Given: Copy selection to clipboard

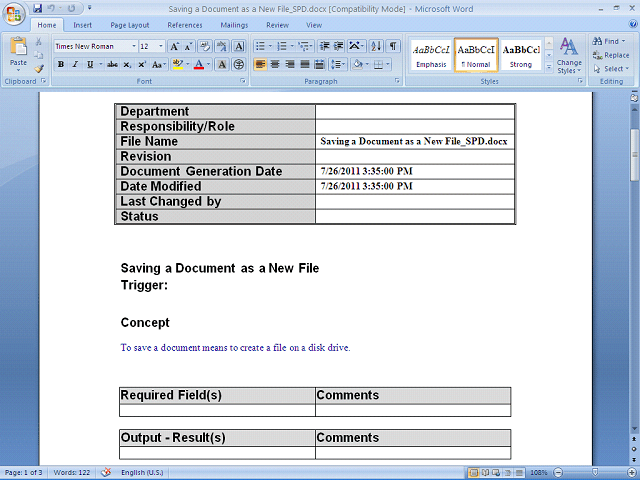Looking at the screenshot, I should (38, 55).
